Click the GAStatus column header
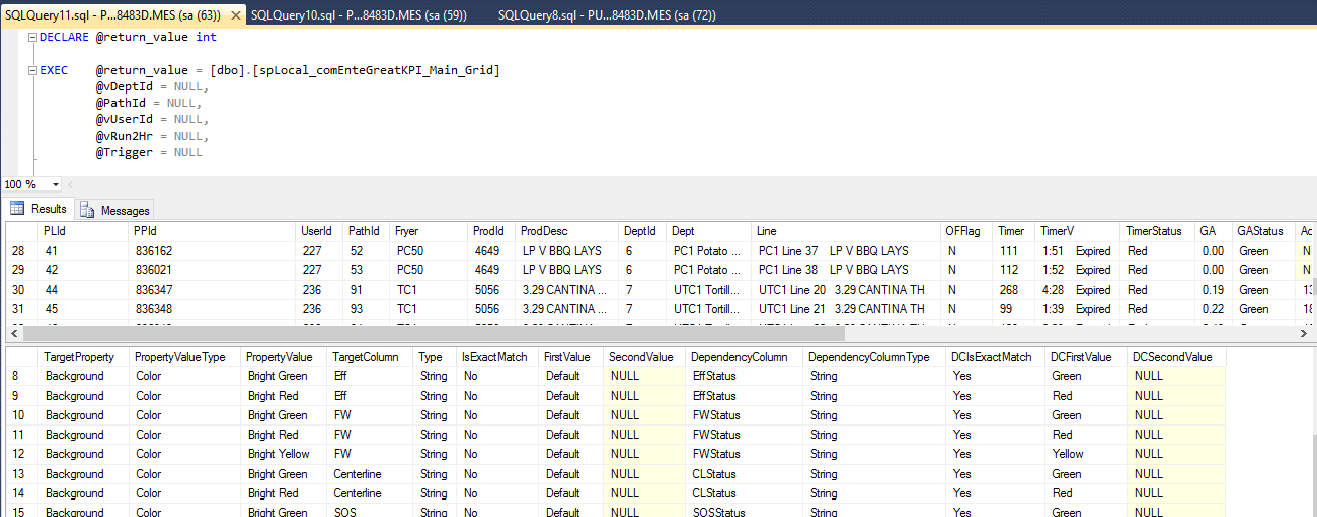 coord(1263,231)
